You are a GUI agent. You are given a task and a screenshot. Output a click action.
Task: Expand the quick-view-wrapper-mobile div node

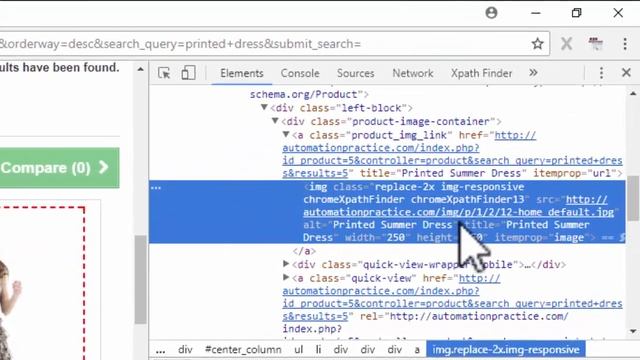[286, 264]
